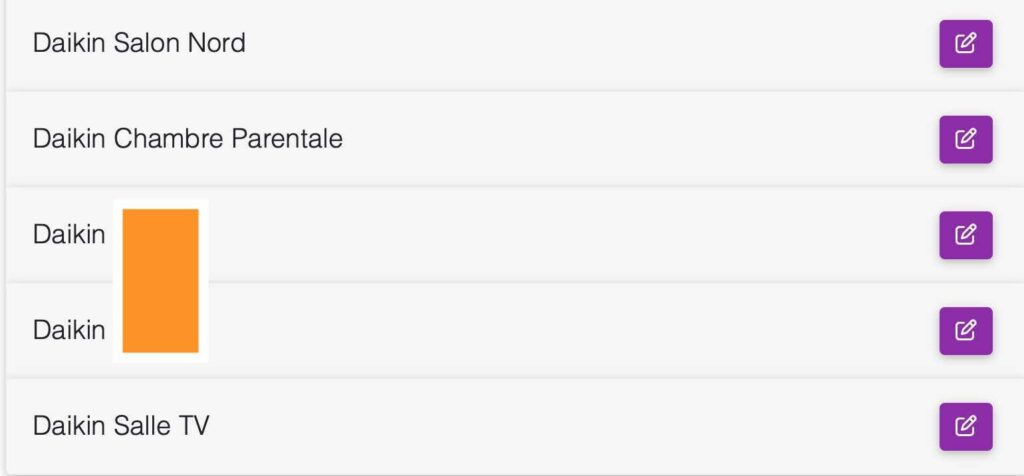The height and width of the screenshot is (476, 1024).
Task: Open edit for Daikin Chambre Parentale
Action: pyautogui.click(x=965, y=139)
